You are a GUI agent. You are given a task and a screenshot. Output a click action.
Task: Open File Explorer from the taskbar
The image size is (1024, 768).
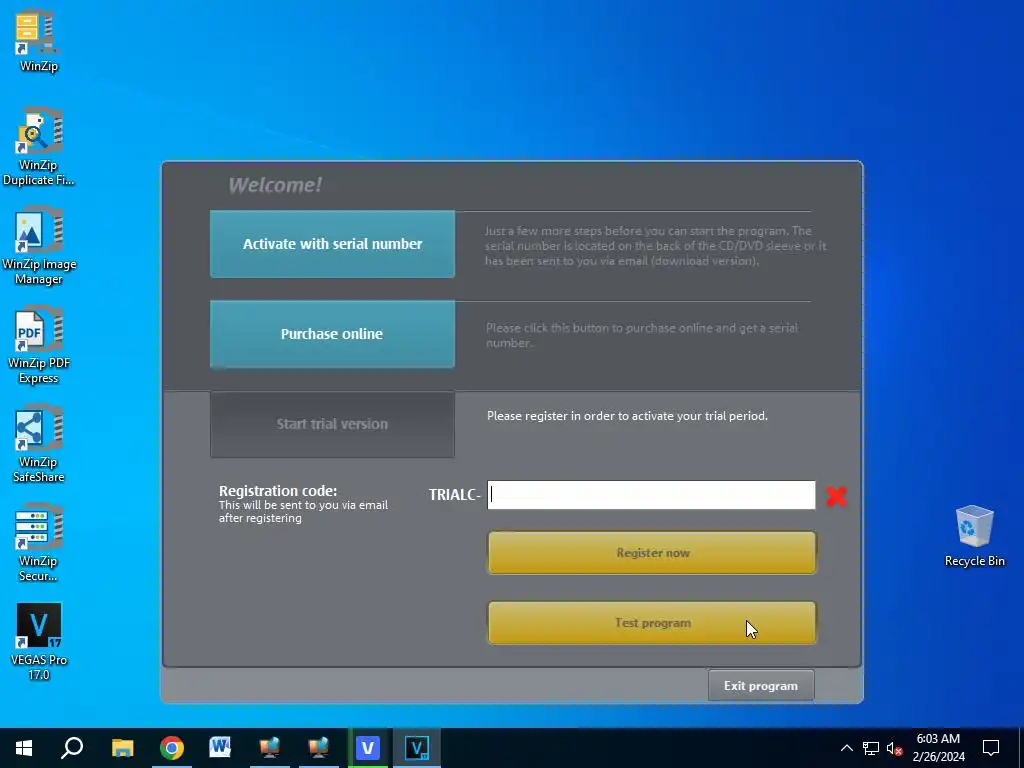tap(122, 748)
